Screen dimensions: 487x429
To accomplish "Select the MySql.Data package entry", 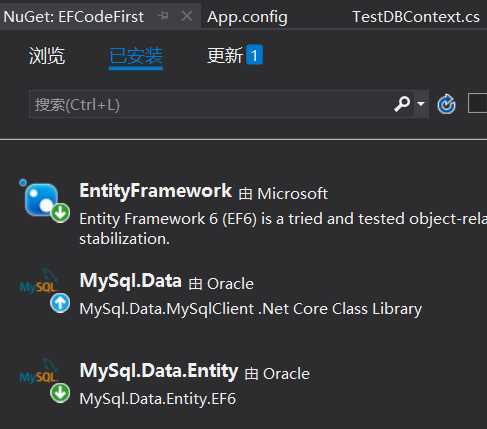I will coord(251,294).
